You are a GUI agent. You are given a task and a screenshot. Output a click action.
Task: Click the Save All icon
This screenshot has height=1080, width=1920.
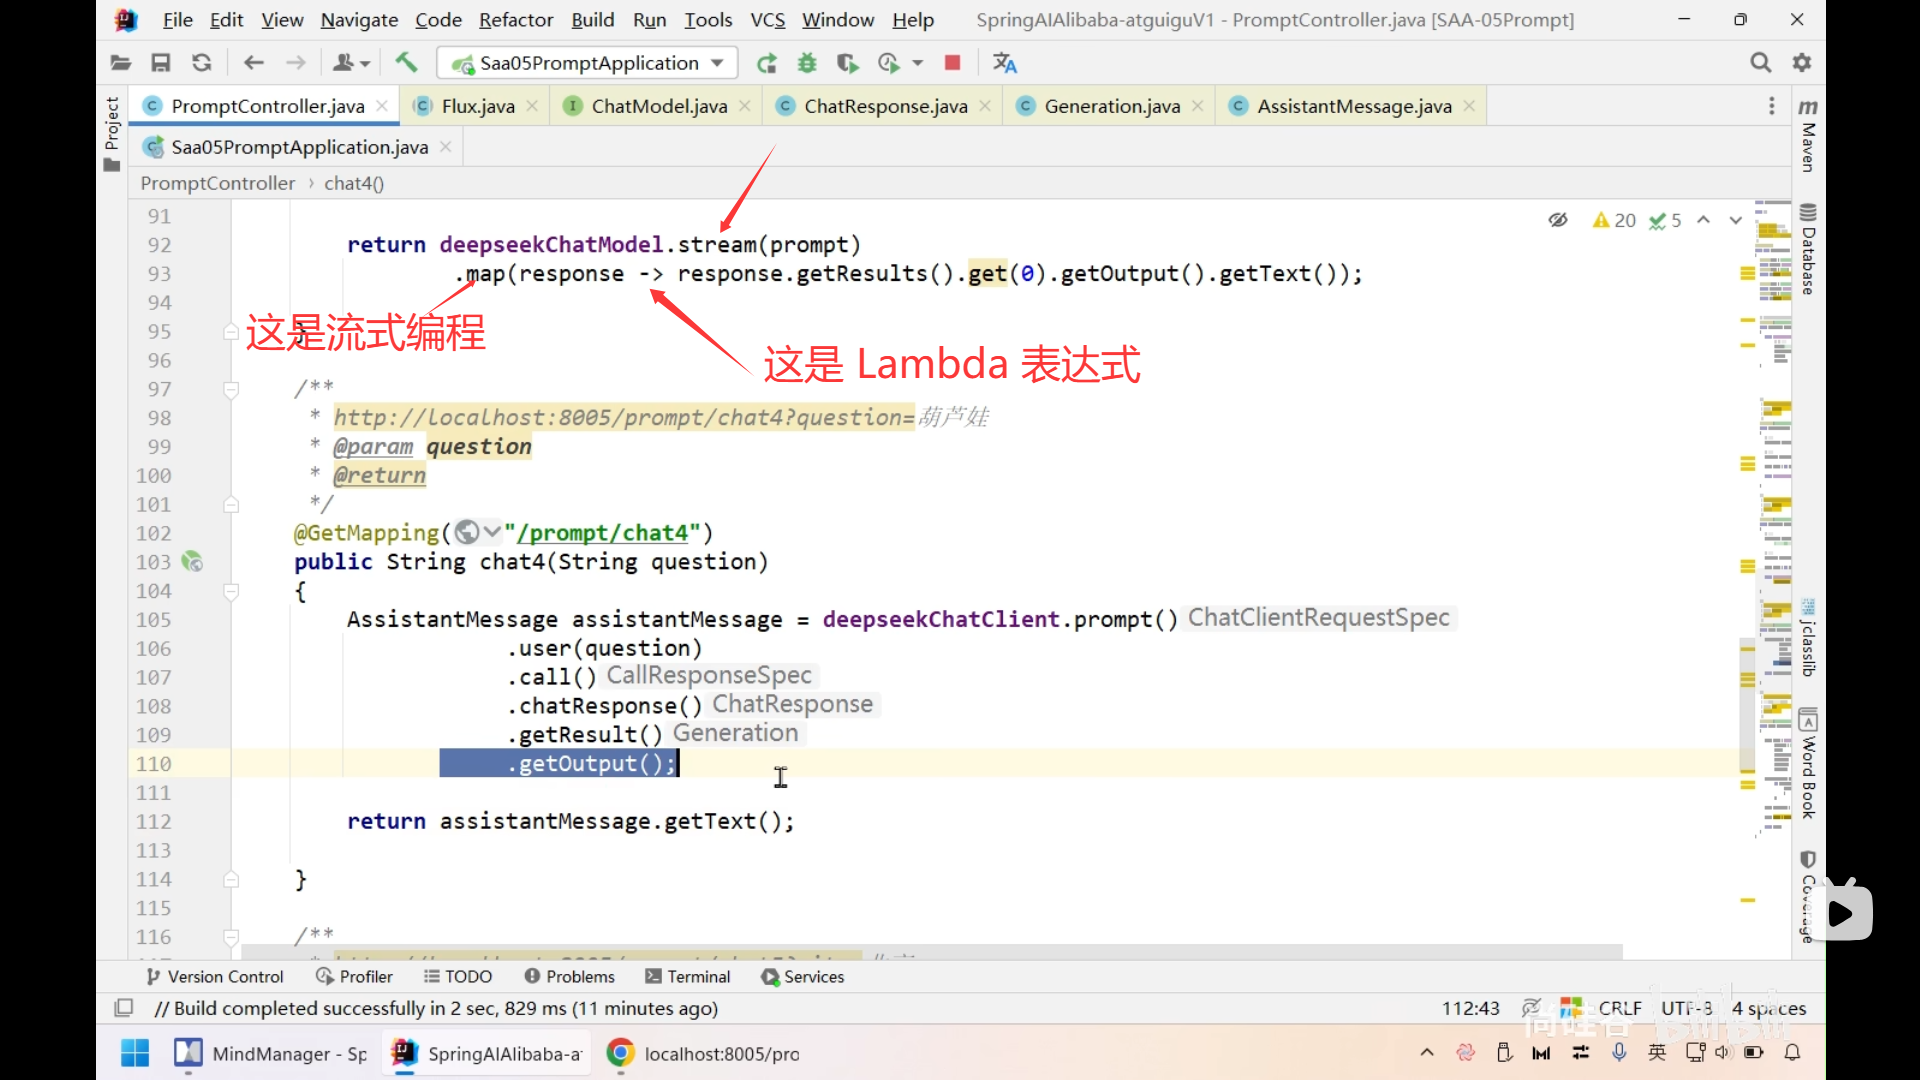pyautogui.click(x=160, y=63)
